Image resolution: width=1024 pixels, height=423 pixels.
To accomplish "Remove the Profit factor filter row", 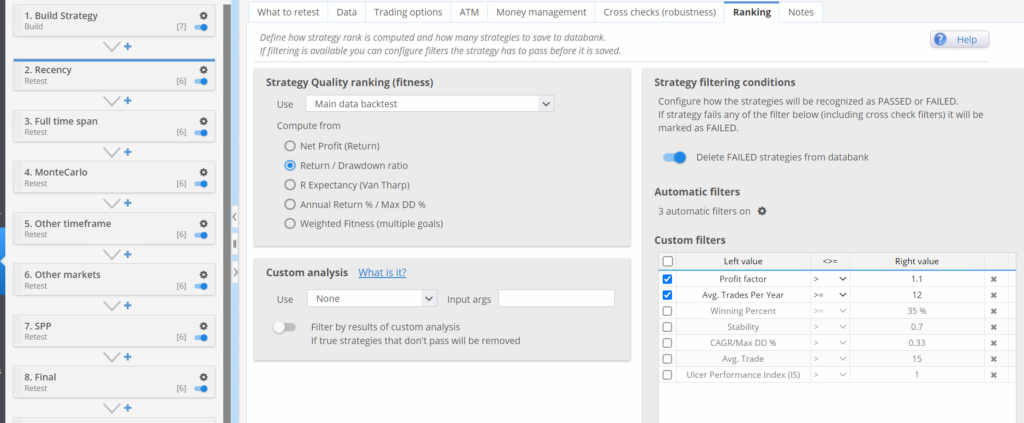I will [x=993, y=279].
